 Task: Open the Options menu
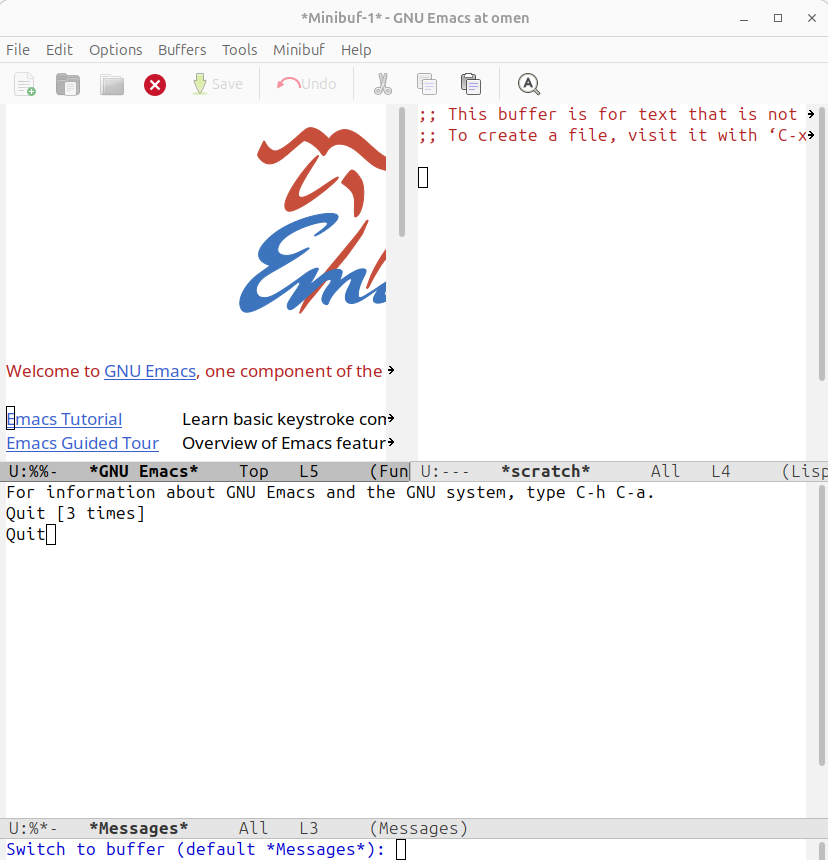(116, 50)
